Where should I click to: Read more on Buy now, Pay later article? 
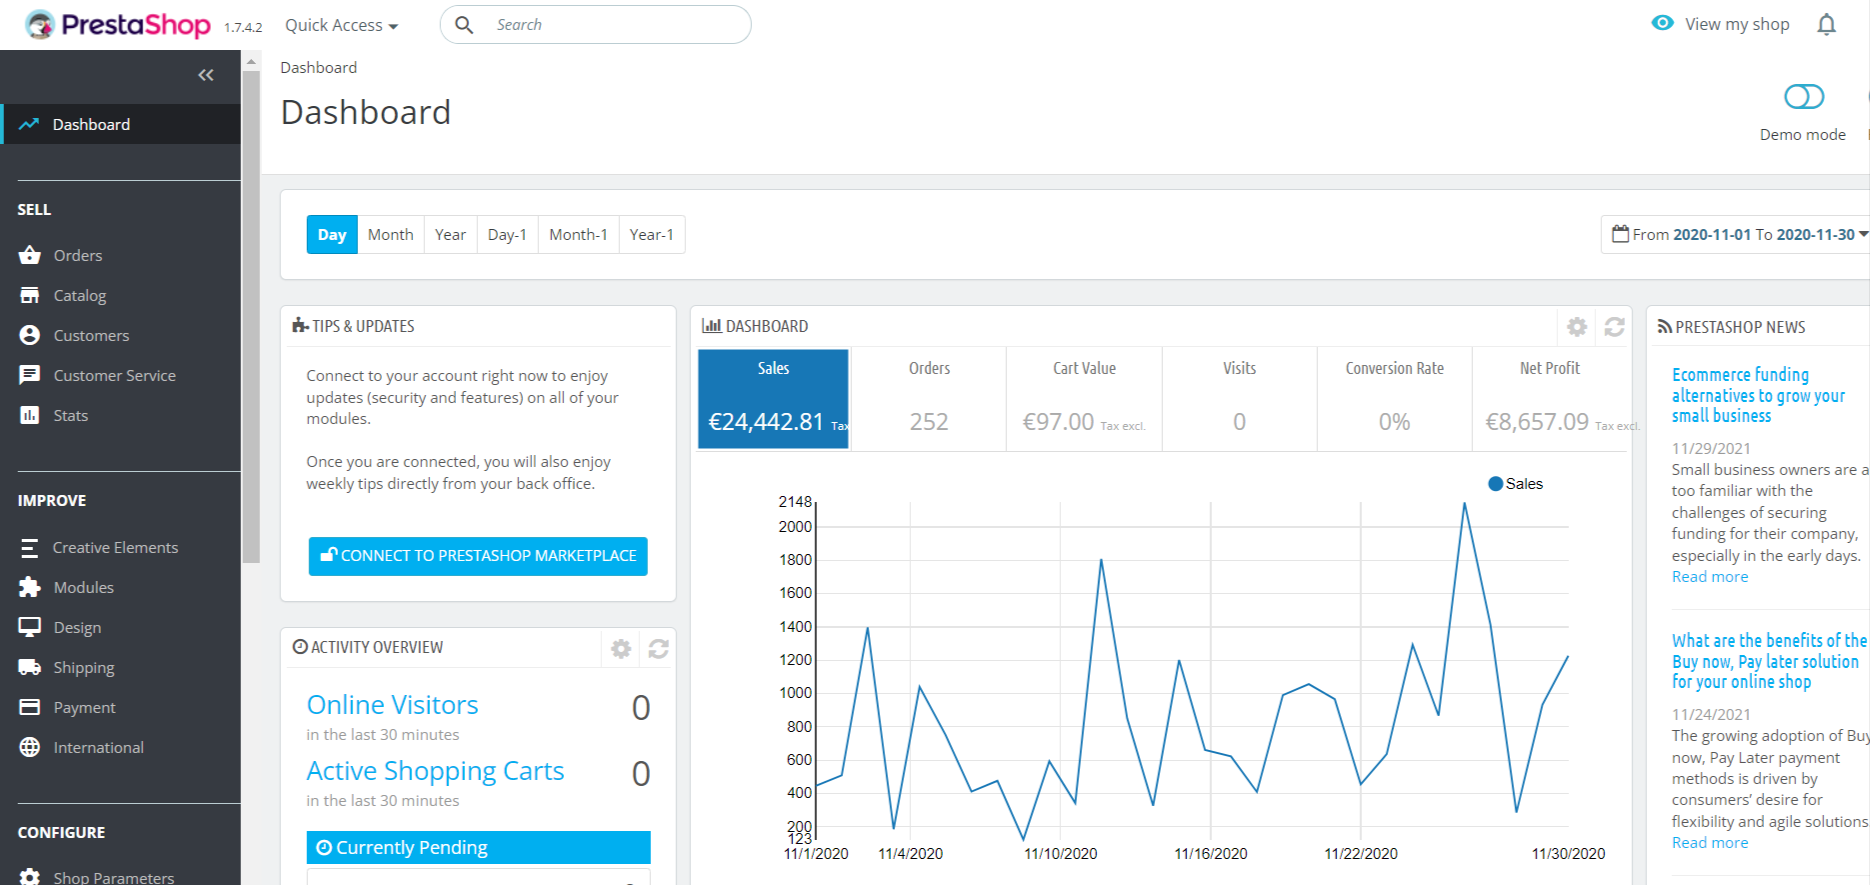coord(1710,843)
